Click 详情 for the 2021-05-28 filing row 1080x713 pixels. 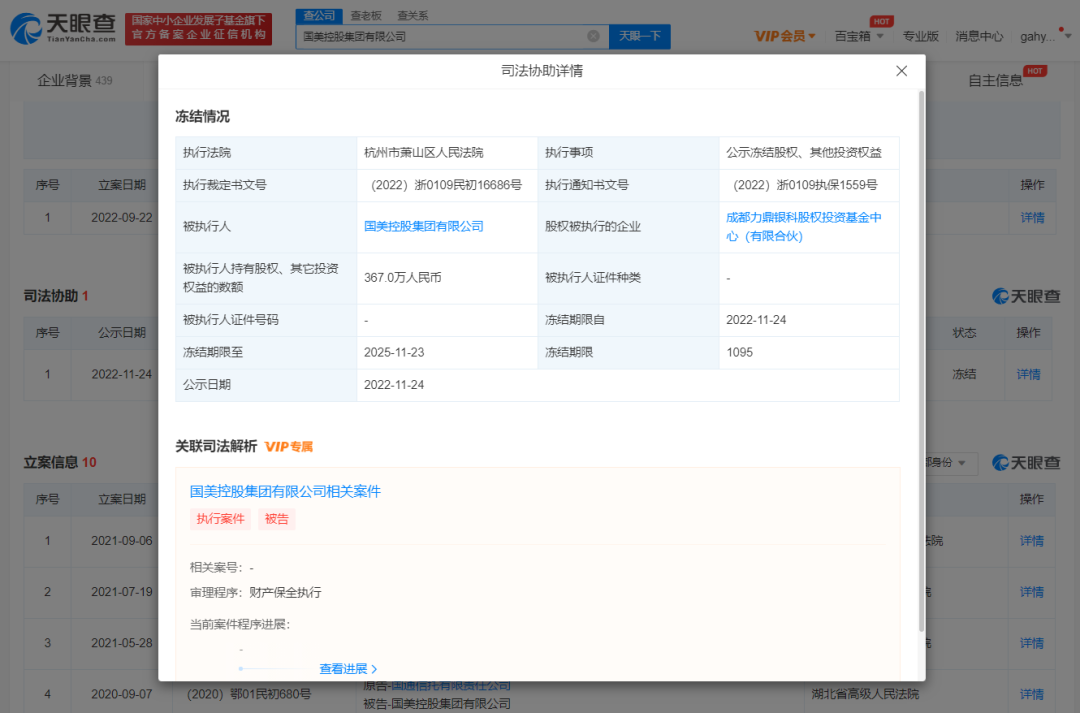coord(1032,643)
